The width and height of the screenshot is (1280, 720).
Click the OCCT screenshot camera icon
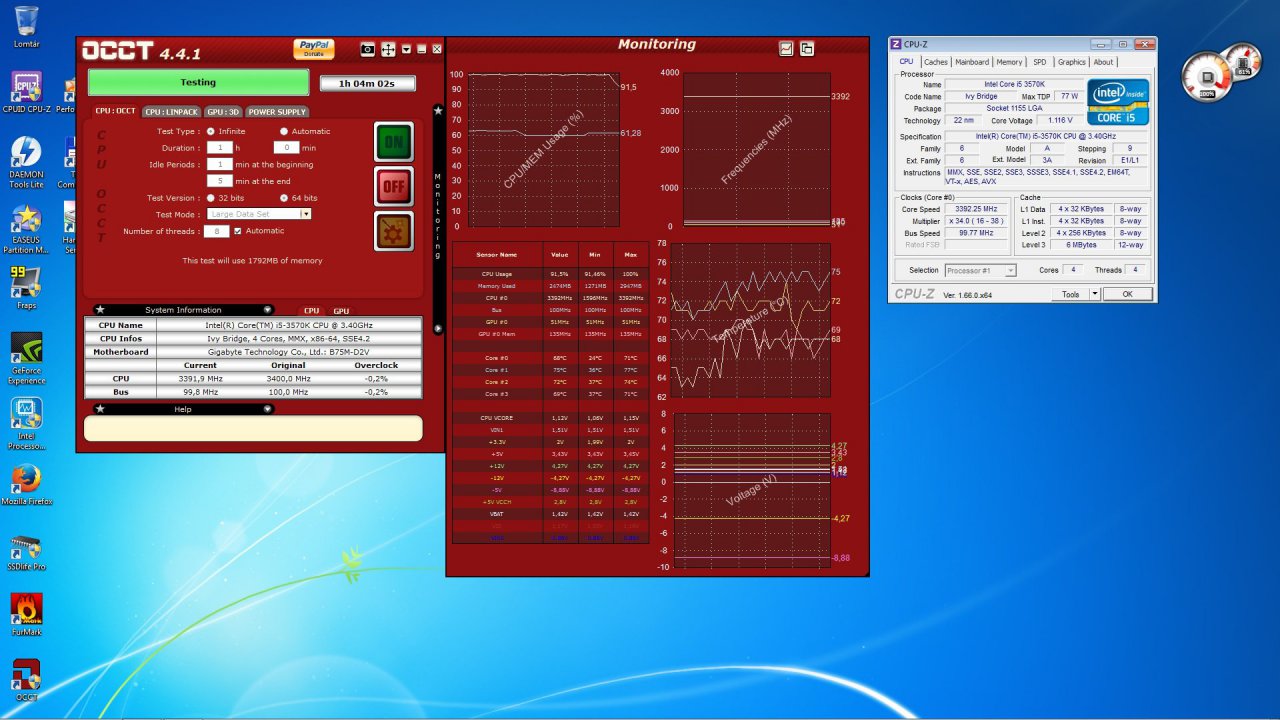368,49
